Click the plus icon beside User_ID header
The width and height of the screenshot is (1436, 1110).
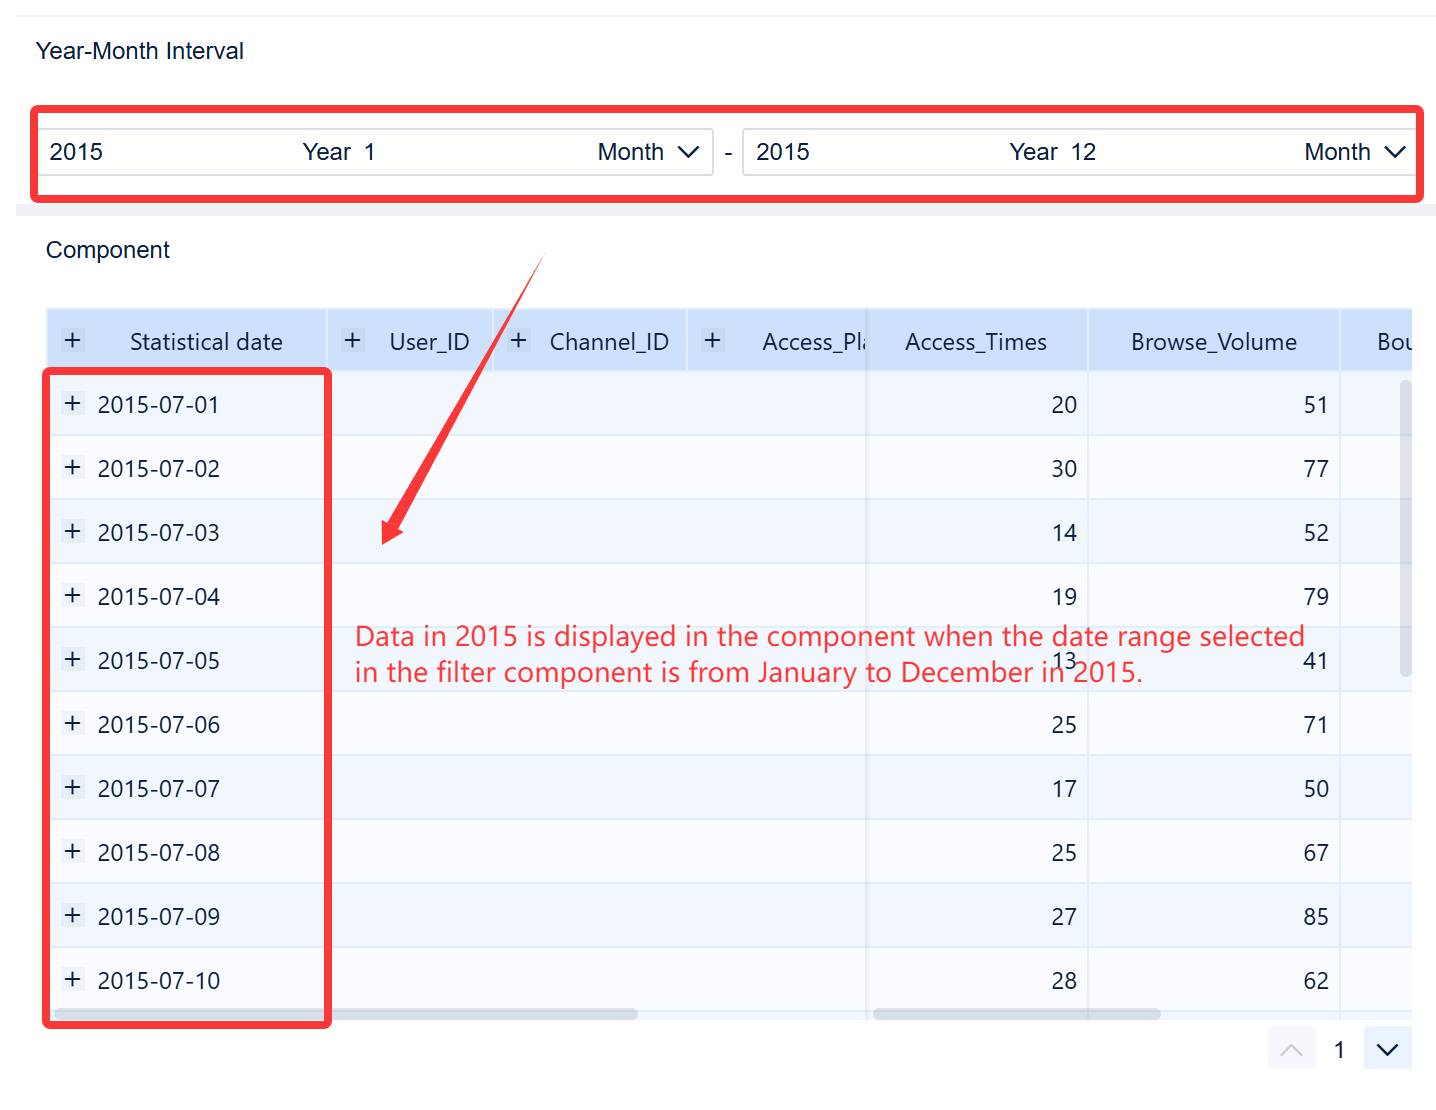pyautogui.click(x=352, y=340)
